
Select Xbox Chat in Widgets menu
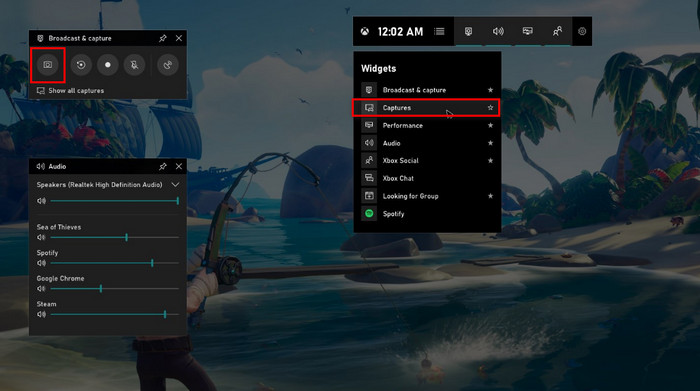pos(427,178)
